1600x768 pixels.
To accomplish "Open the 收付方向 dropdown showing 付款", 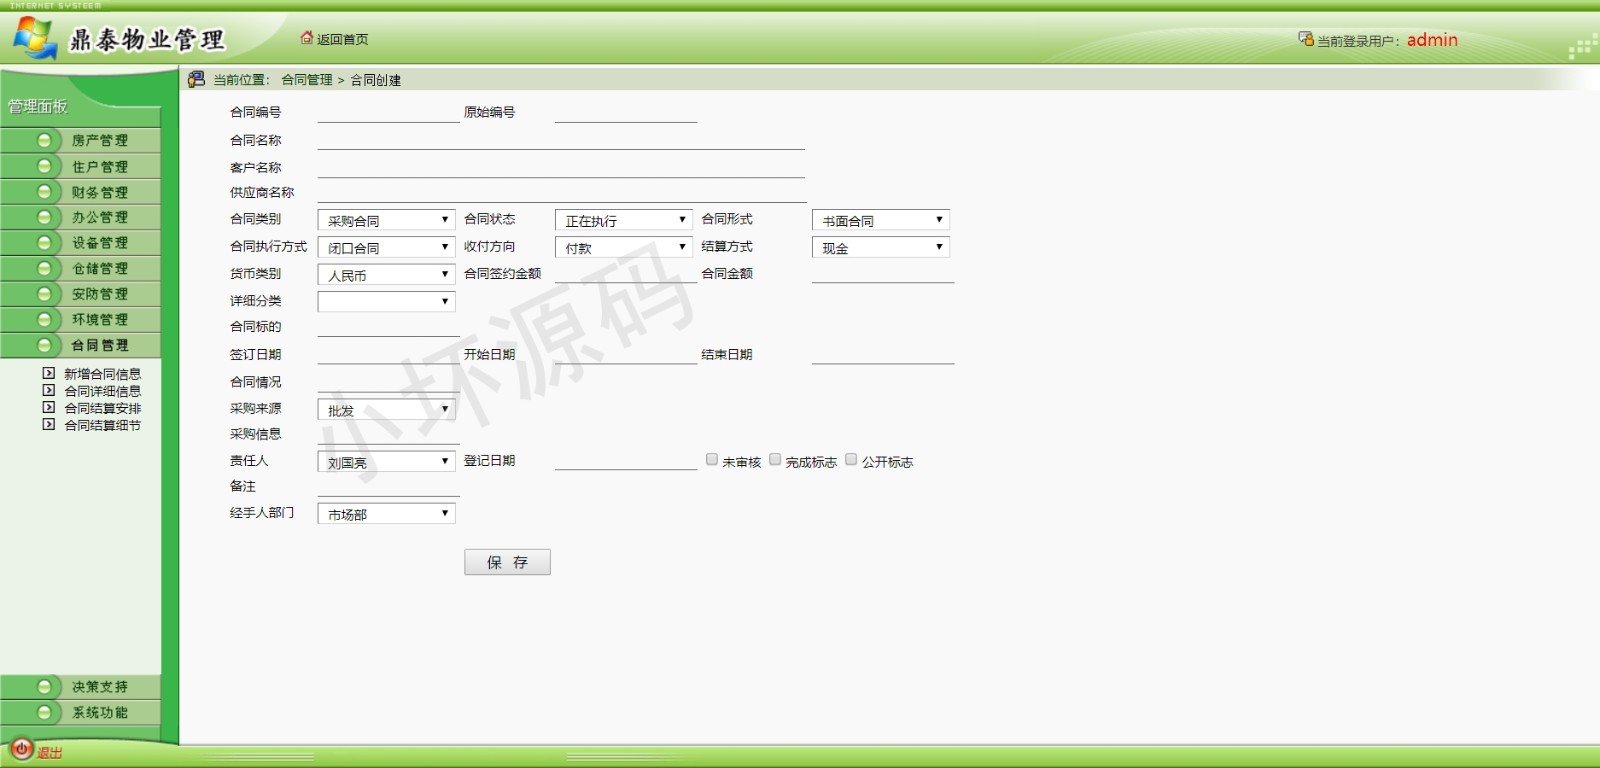I will point(624,247).
